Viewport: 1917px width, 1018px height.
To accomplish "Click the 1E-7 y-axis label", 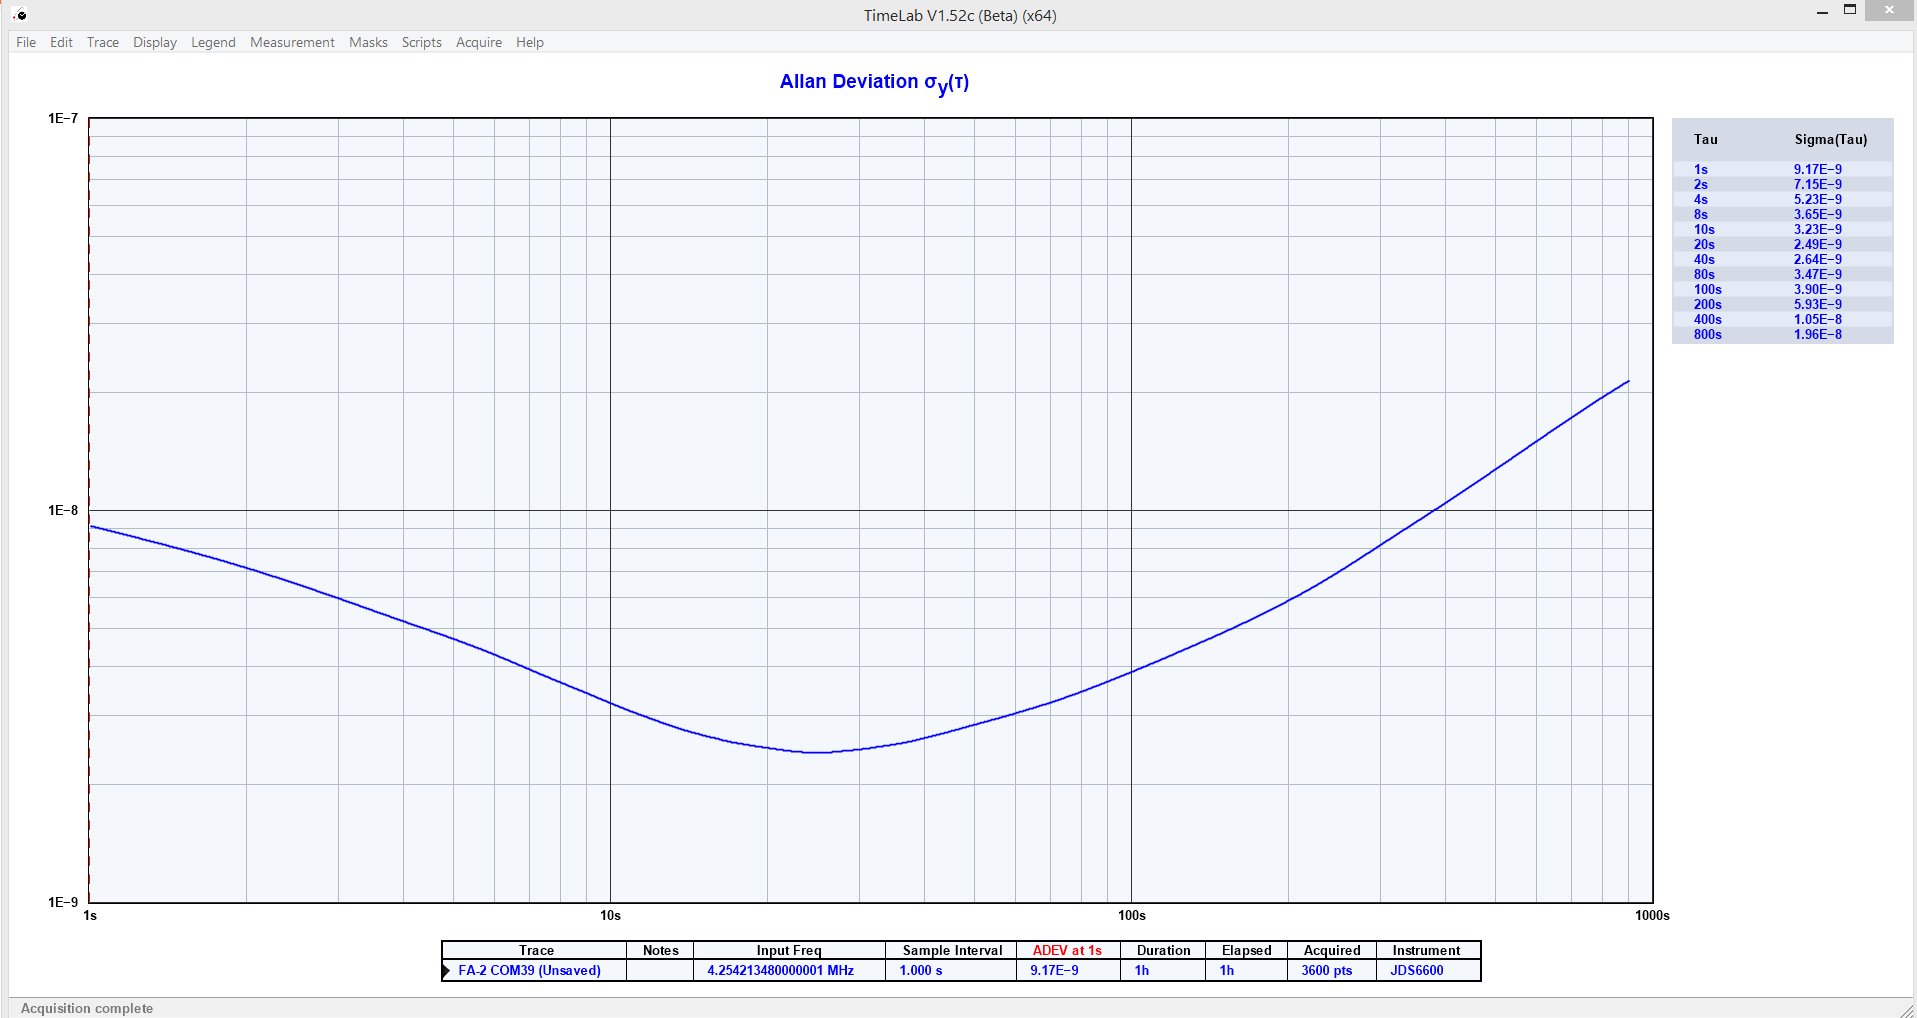I will [62, 118].
